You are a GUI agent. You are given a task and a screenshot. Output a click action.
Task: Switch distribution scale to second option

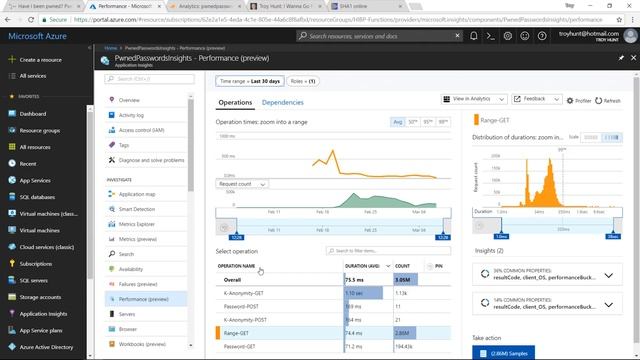[x=612, y=138]
